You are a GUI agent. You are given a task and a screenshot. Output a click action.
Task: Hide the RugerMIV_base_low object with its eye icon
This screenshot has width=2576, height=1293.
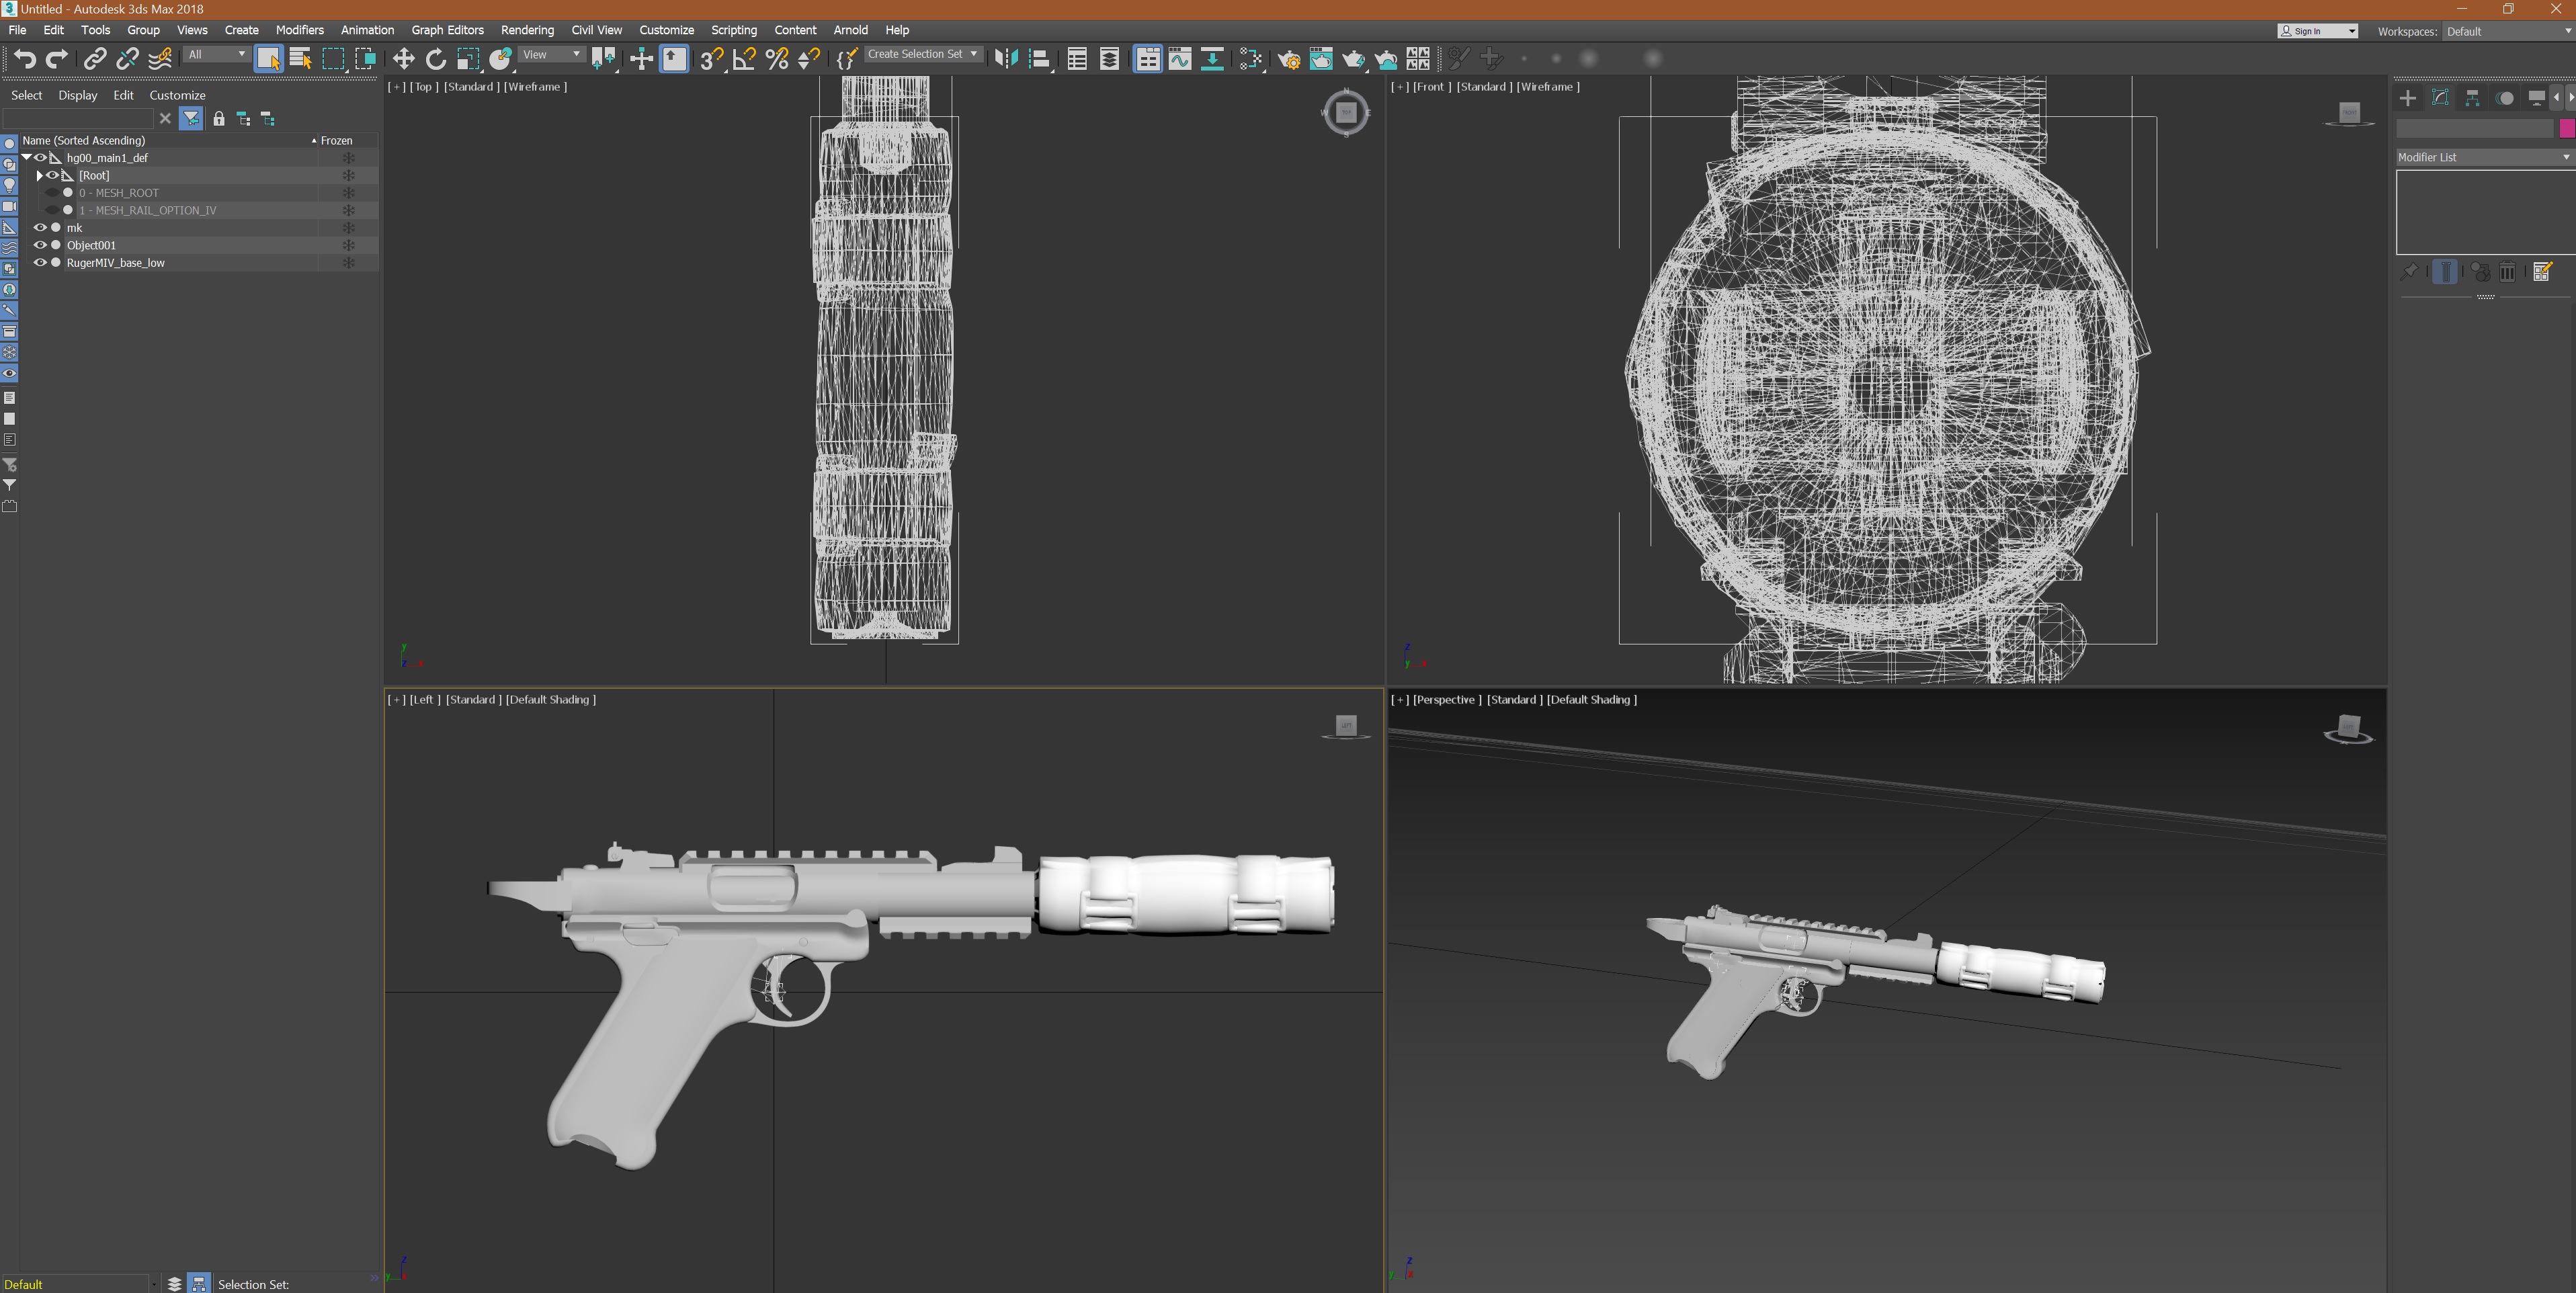(41, 262)
